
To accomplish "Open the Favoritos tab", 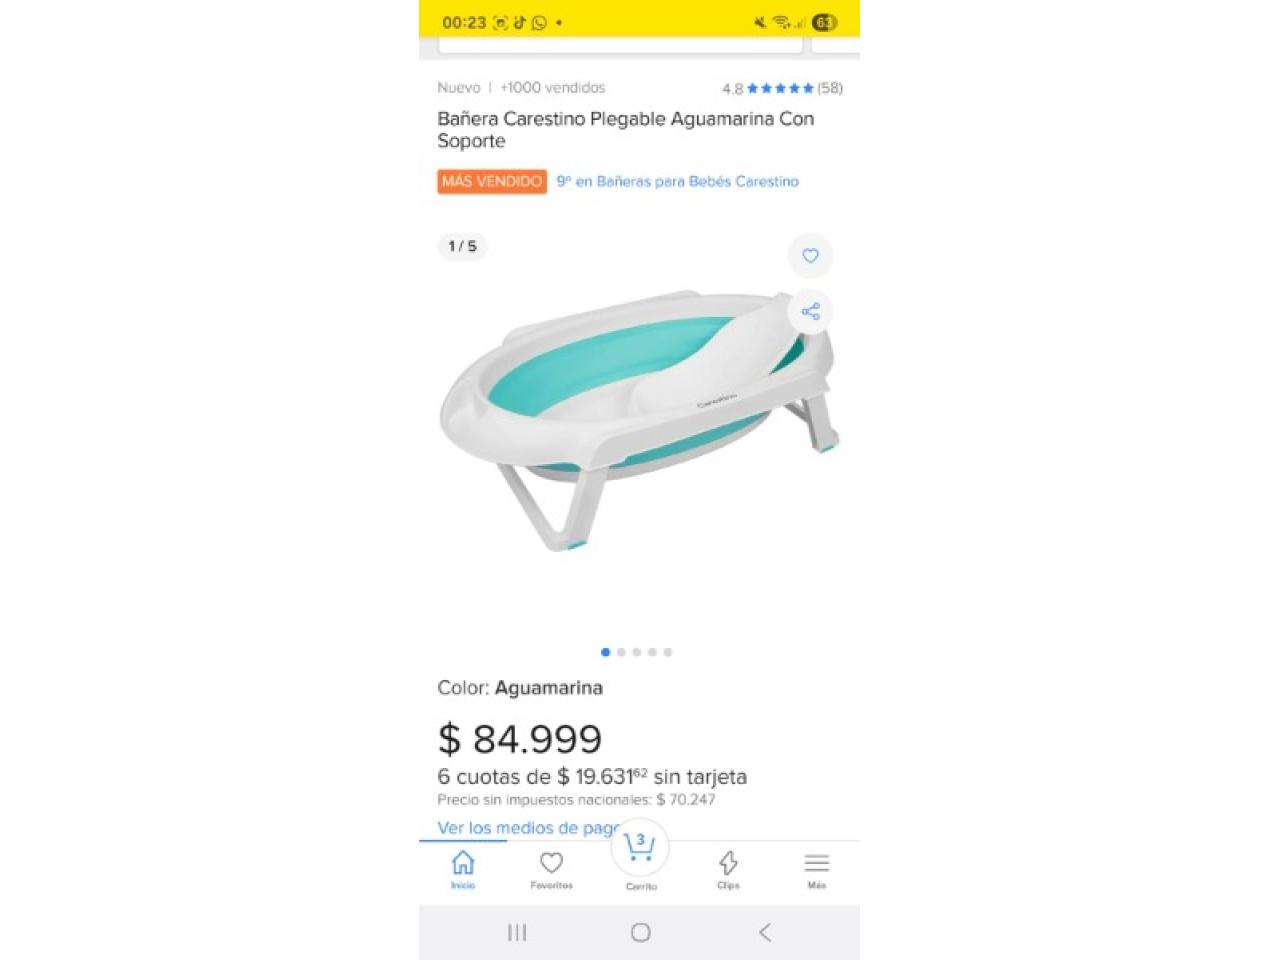I will (551, 870).
